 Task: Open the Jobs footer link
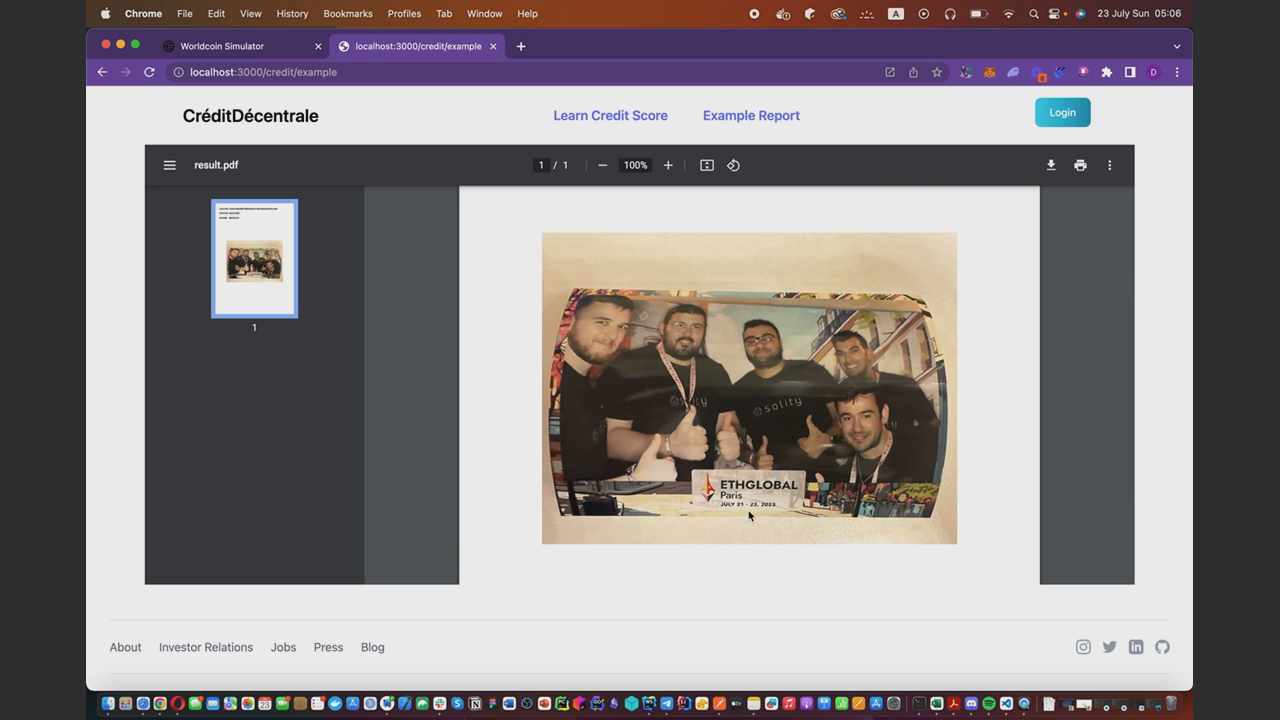(x=283, y=647)
